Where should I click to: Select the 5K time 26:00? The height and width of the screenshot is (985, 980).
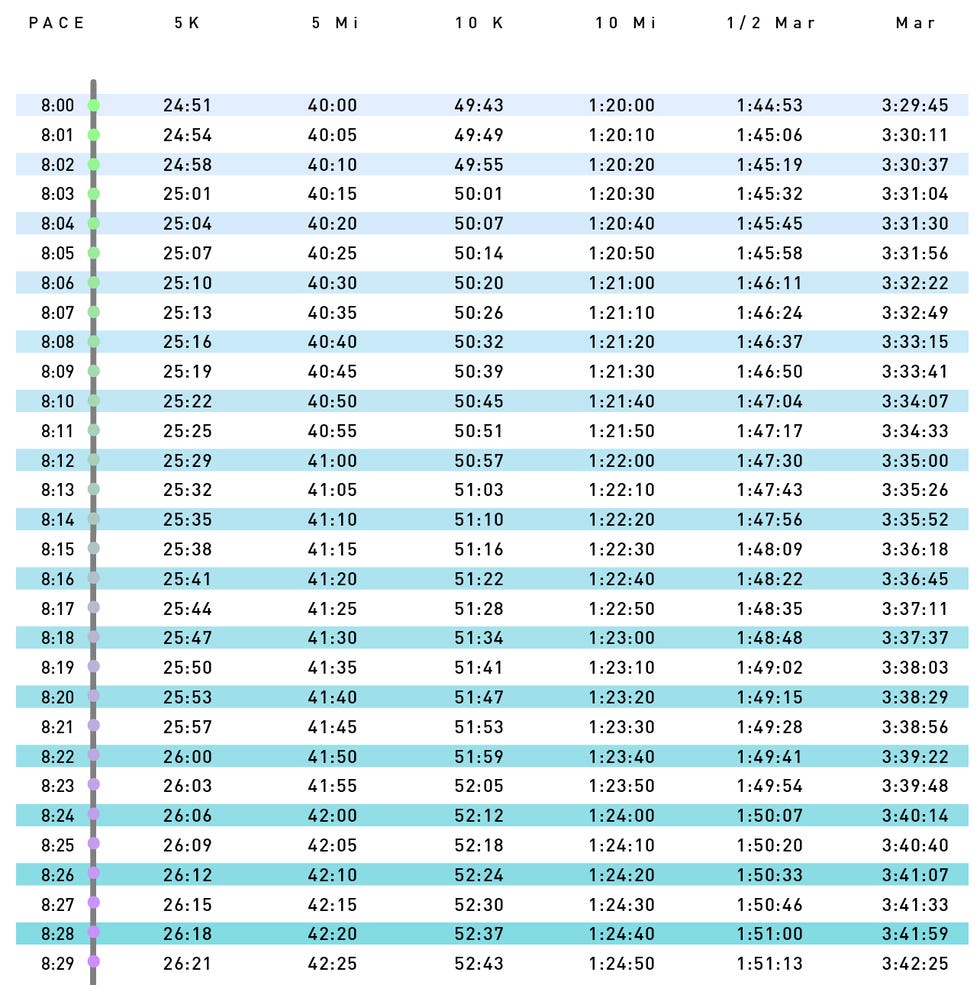pyautogui.click(x=187, y=756)
